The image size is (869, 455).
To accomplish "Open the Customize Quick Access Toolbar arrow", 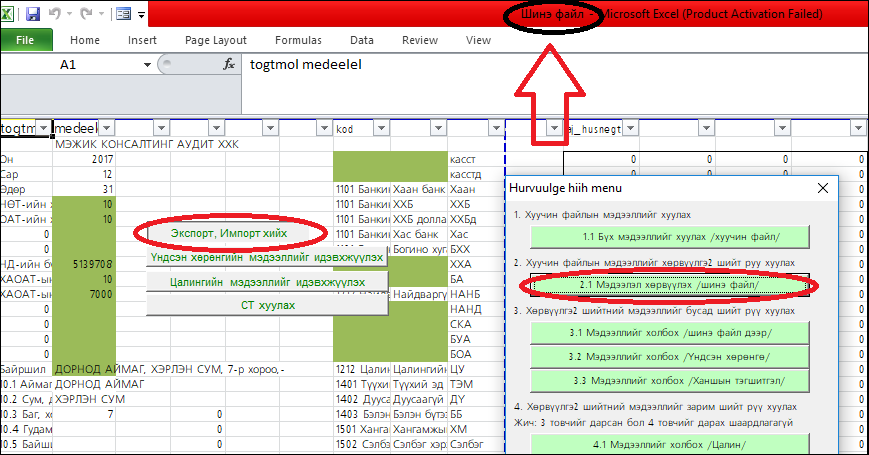I will (142, 16).
